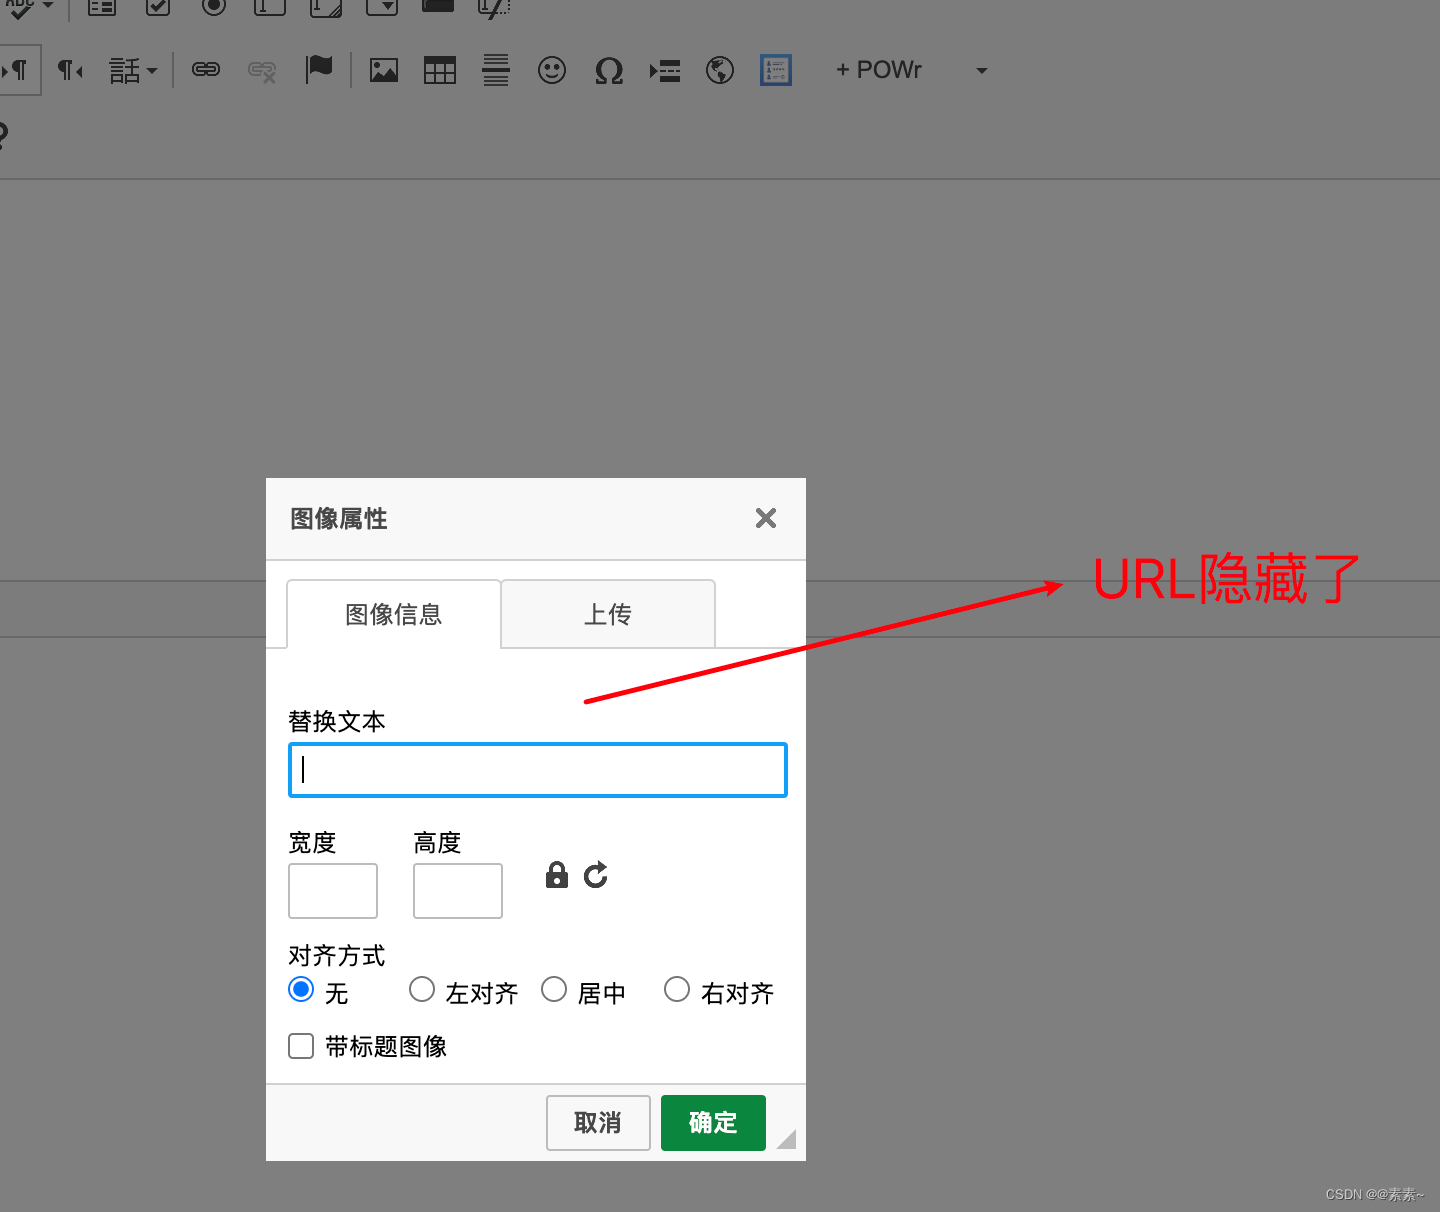
Task: Click the checkbox form element icon
Action: click(x=158, y=7)
